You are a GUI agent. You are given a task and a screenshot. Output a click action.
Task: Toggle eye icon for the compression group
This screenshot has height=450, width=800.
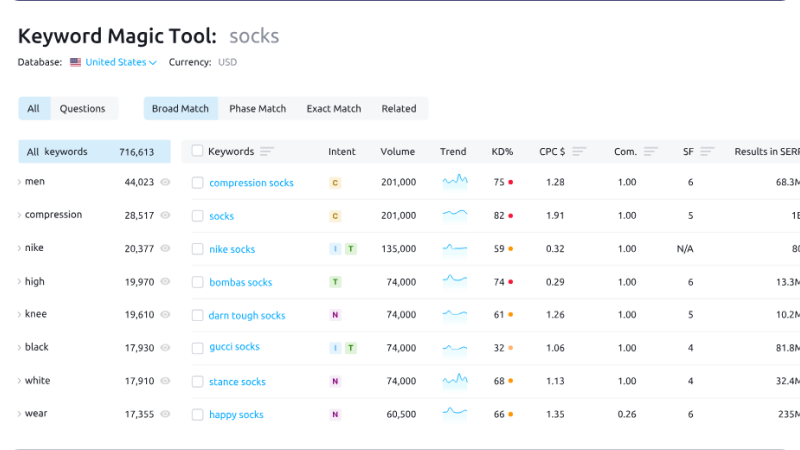point(165,215)
